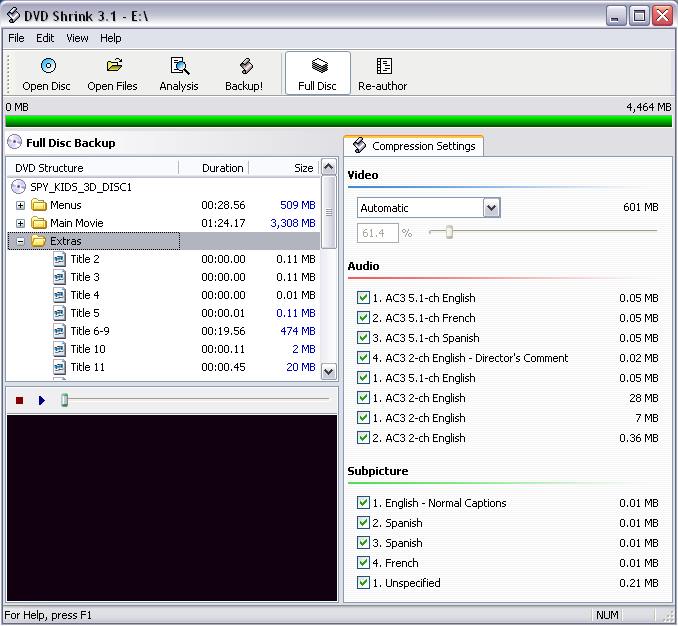Sort by the DVD Structure column header
The height and width of the screenshot is (626, 678).
click(x=93, y=168)
